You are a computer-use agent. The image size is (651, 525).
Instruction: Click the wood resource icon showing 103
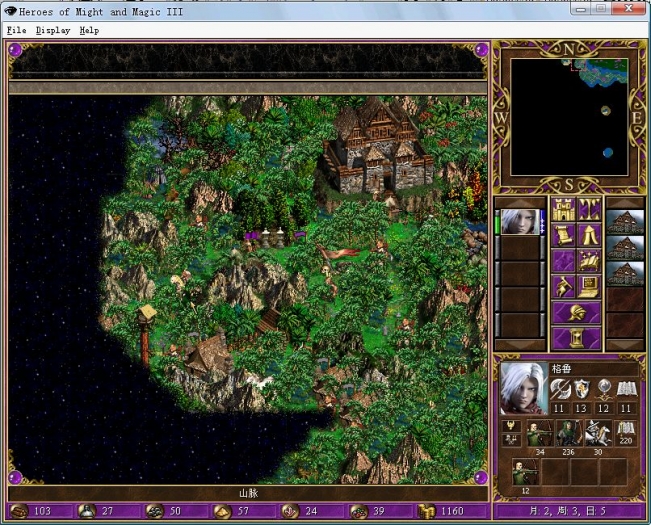coord(19,511)
